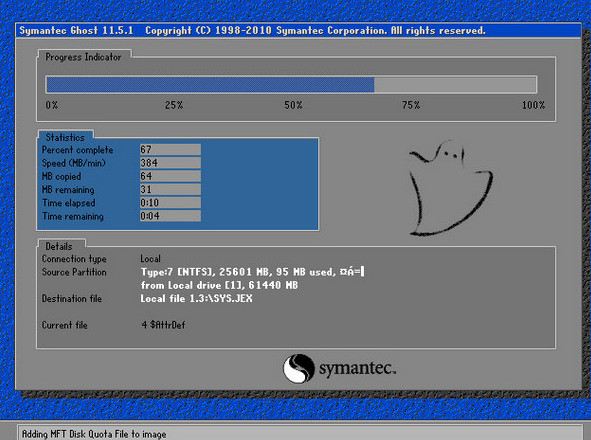The width and height of the screenshot is (591, 440).
Task: Click the Details panel label
Action: pyautogui.click(x=59, y=246)
